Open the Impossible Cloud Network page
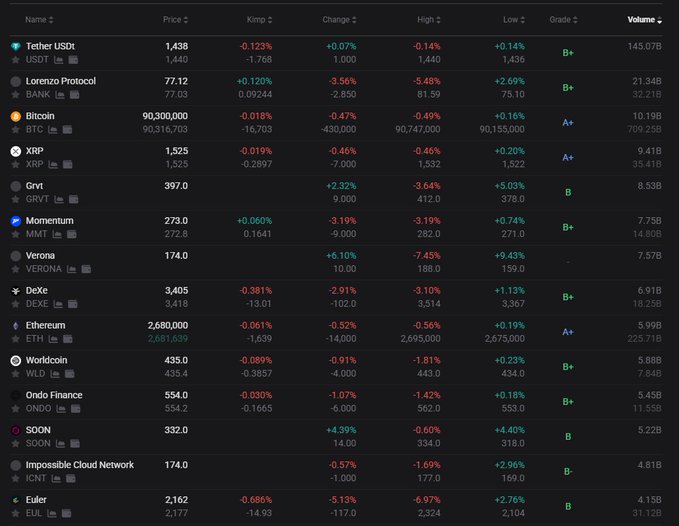The width and height of the screenshot is (679, 526). [80, 465]
